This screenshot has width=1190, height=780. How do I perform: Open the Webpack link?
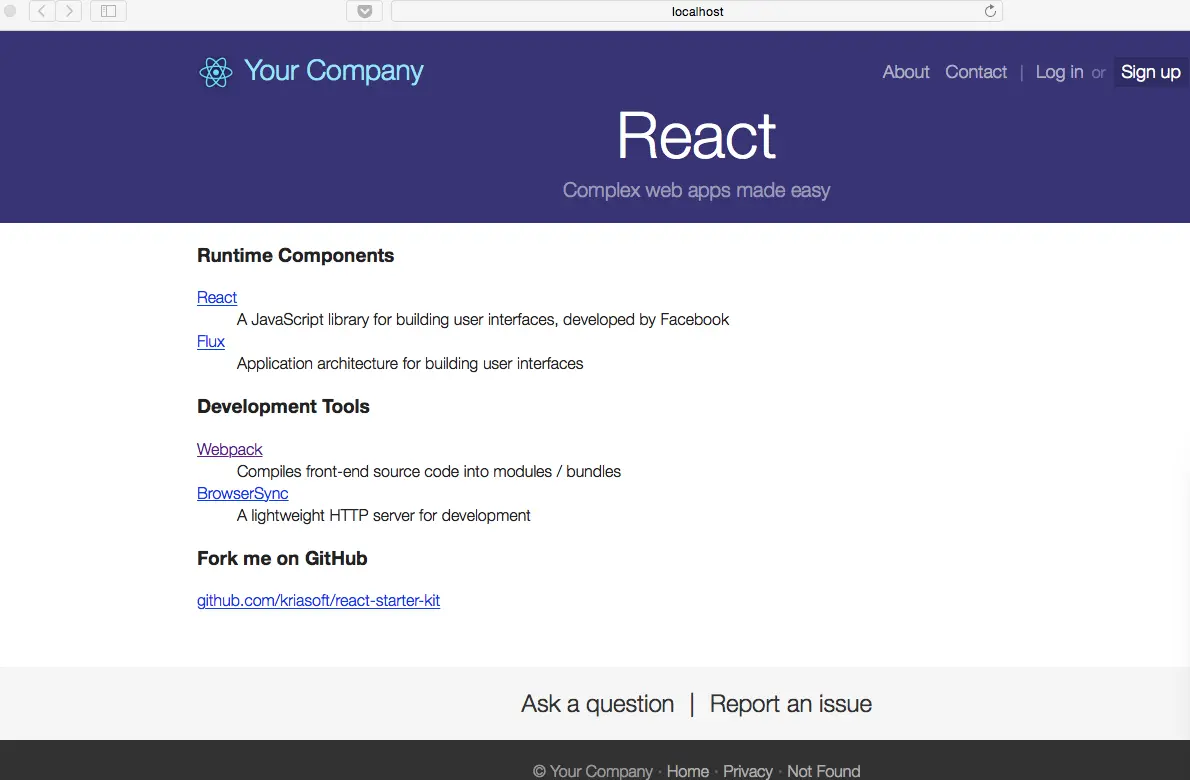coord(229,449)
